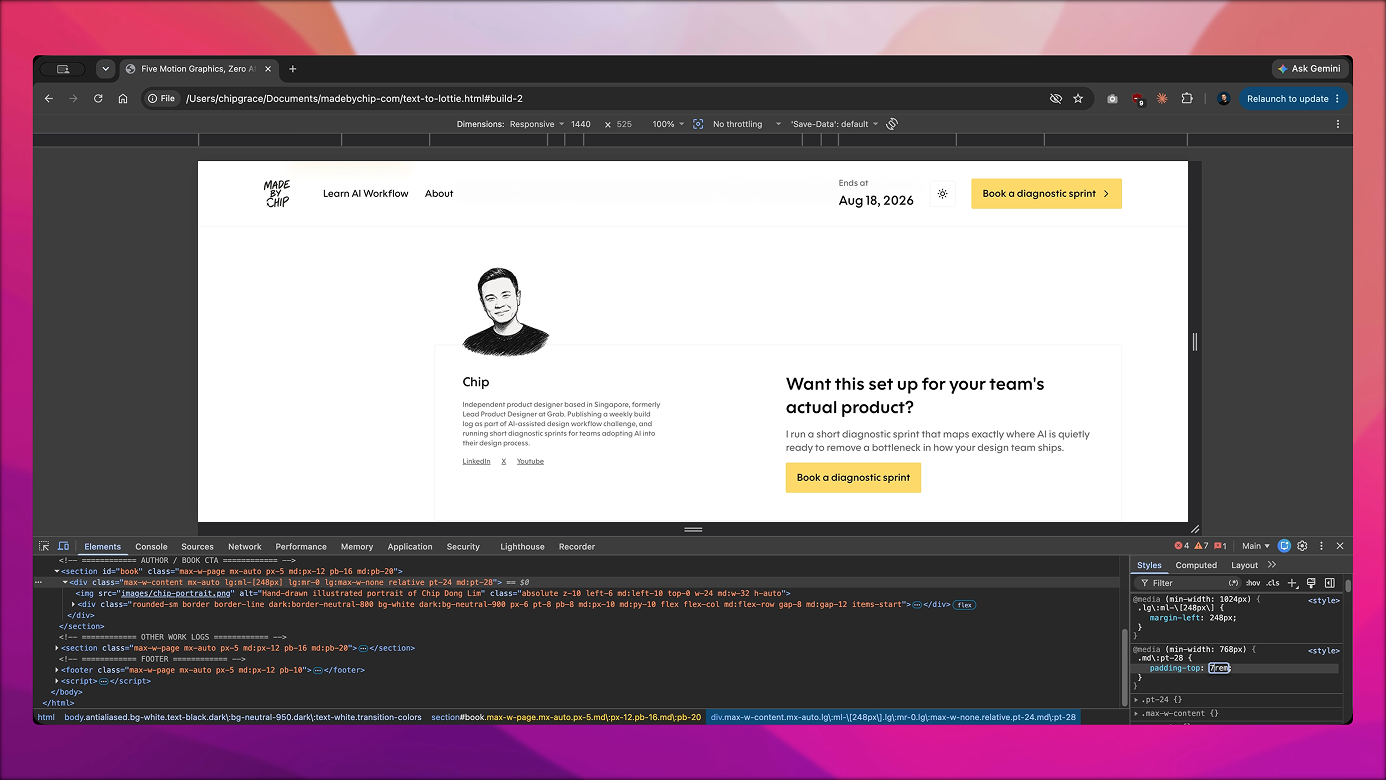Click the browser forward arrow

click(x=73, y=98)
